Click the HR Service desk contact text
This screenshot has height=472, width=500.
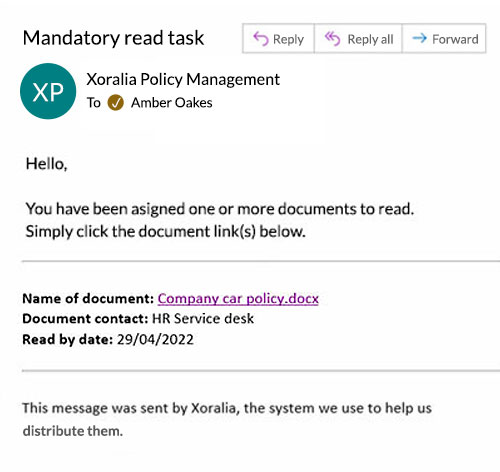[203, 319]
